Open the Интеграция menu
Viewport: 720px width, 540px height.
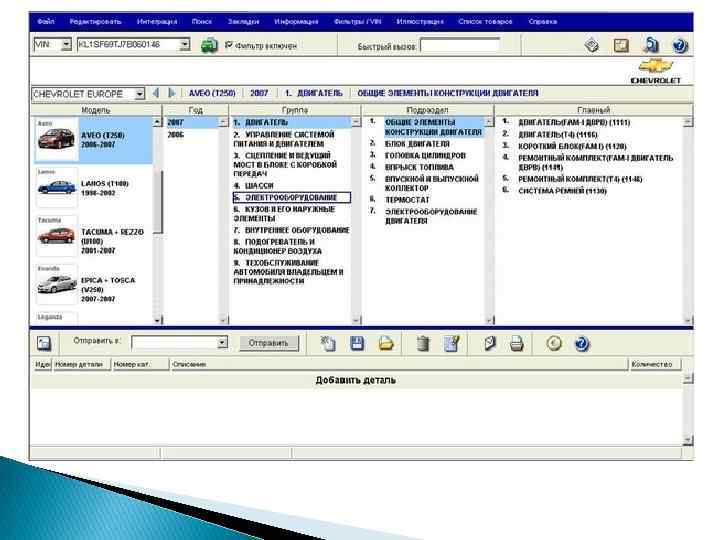coord(157,22)
